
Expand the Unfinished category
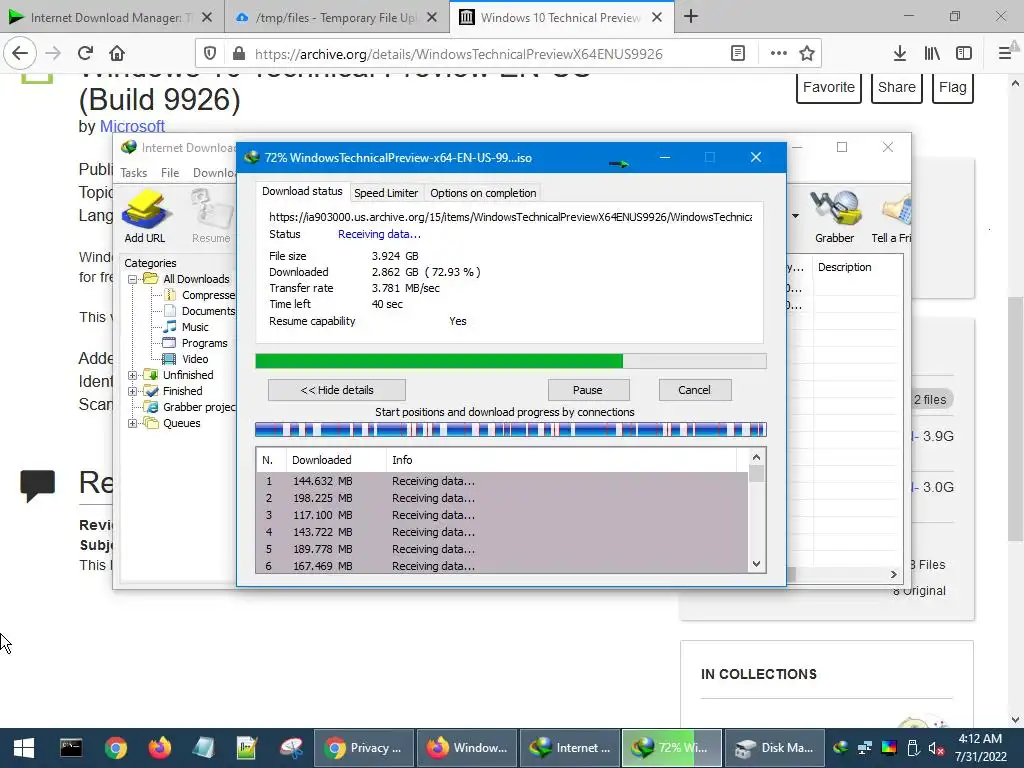133,375
